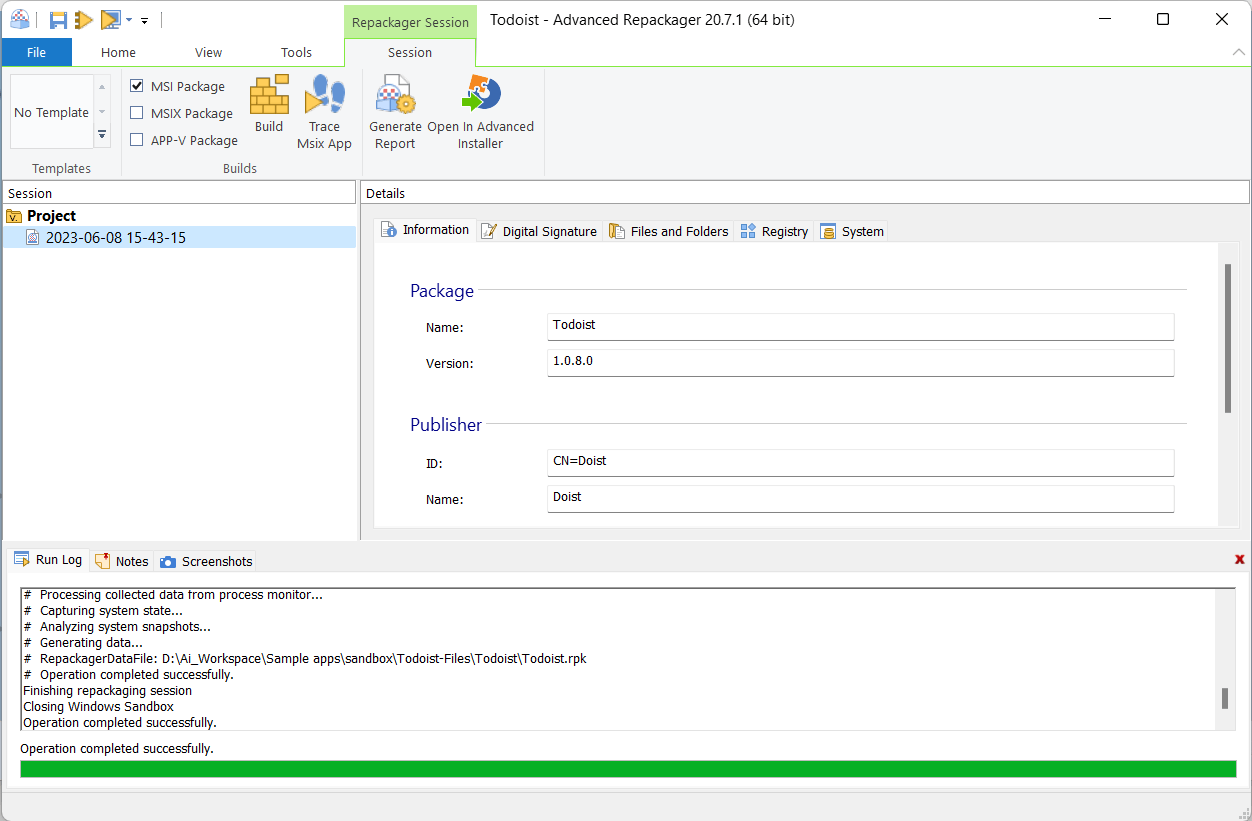Toggle the APP-V Package checkbox
This screenshot has height=821, width=1252.
(137, 140)
